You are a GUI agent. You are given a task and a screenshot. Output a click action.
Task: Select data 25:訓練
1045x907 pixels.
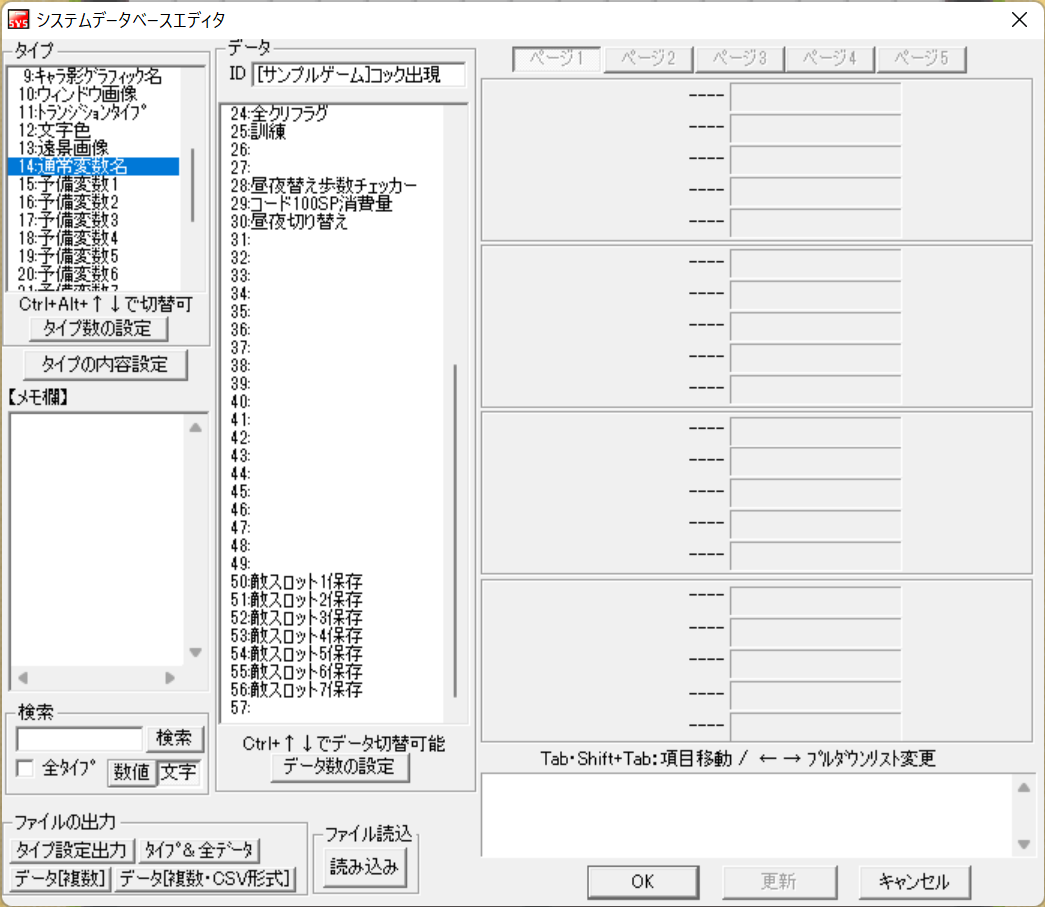332,132
